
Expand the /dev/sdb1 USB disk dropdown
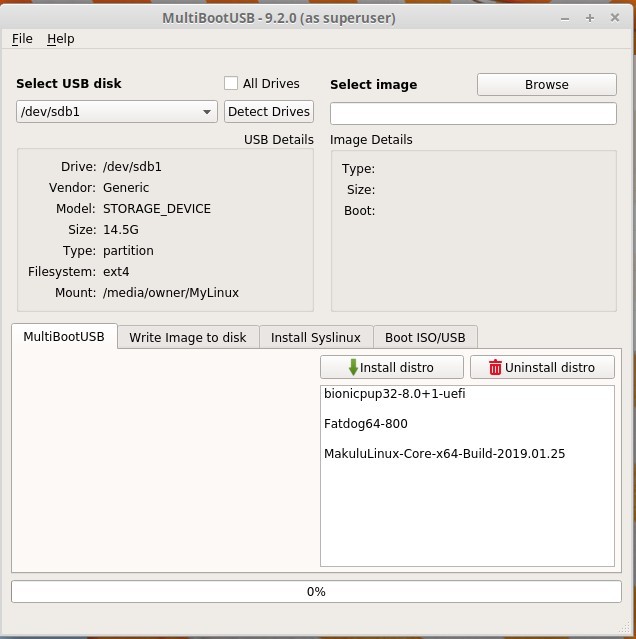(x=117, y=111)
